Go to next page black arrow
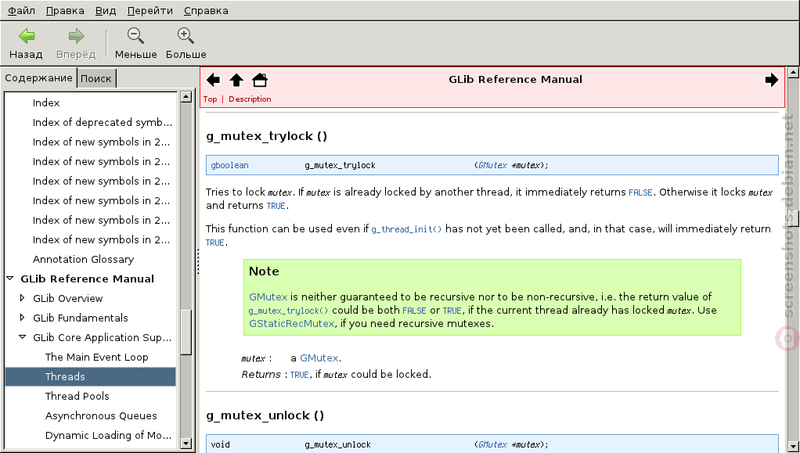The height and width of the screenshot is (453, 800). coord(771,80)
